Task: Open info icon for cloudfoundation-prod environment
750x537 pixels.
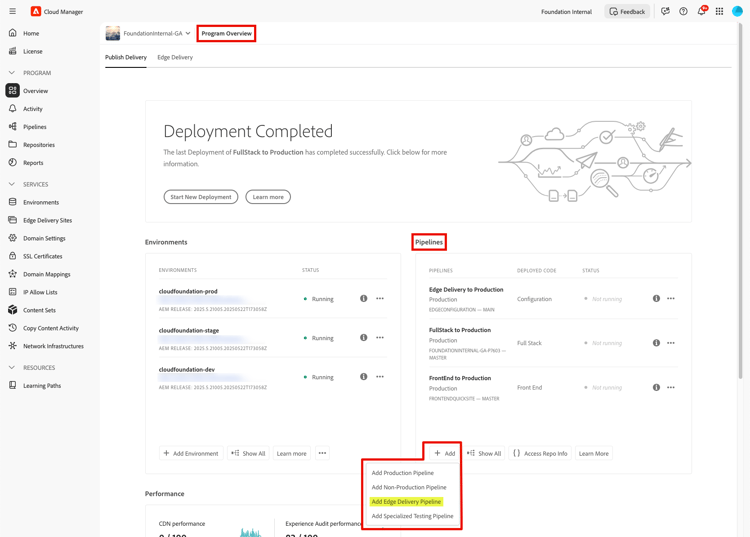Action: tap(364, 298)
